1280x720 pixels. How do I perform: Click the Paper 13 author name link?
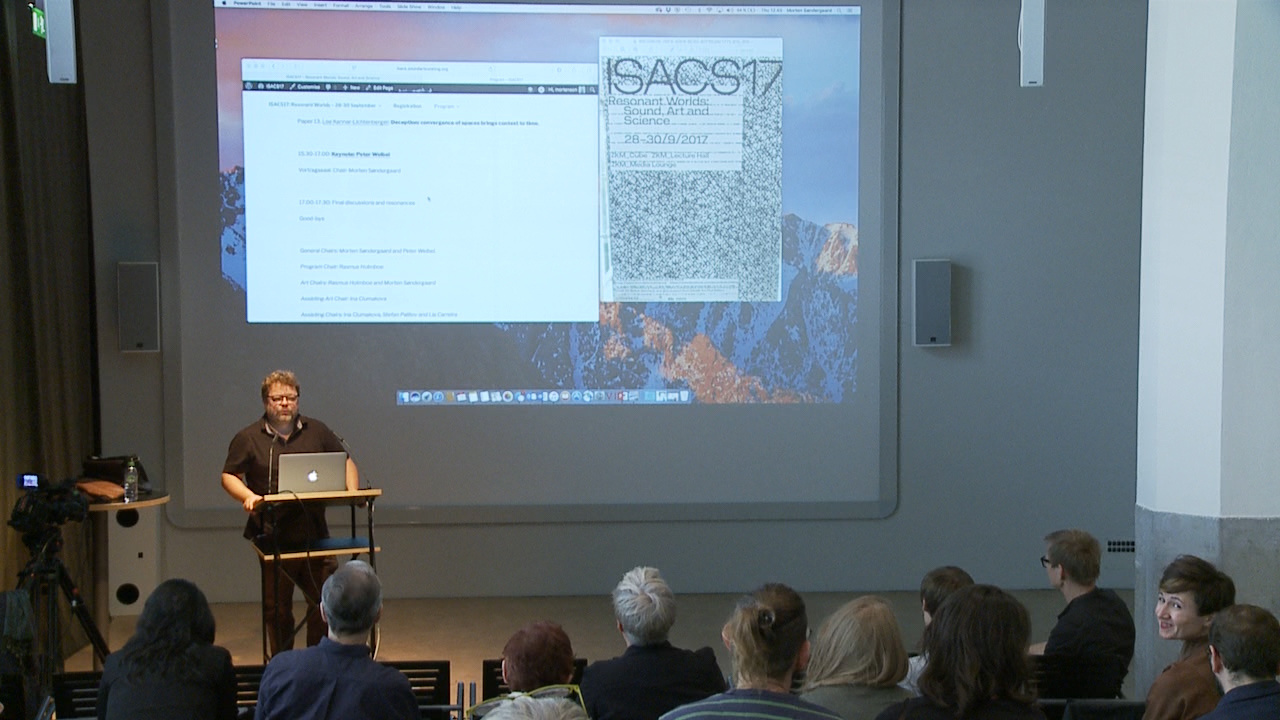353,121
